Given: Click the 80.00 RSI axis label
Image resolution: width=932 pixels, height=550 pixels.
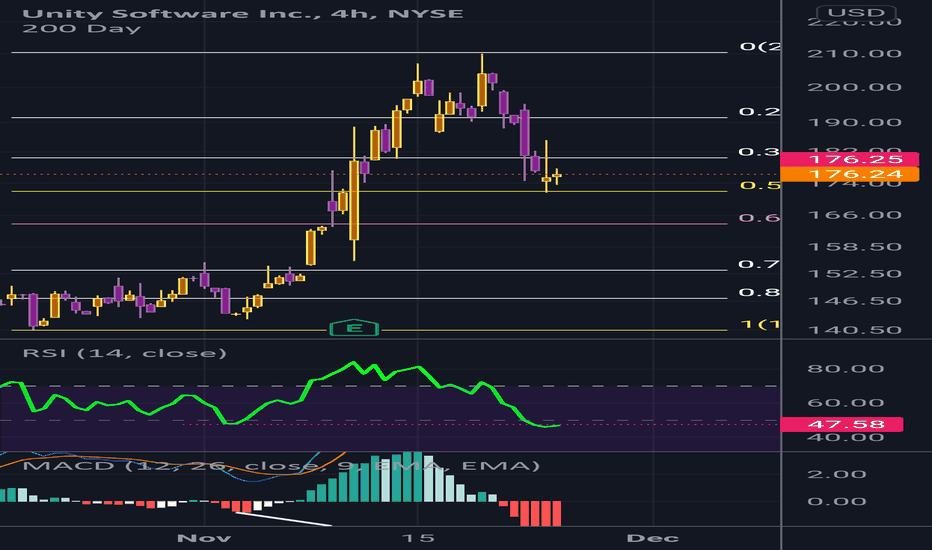Looking at the screenshot, I should [x=845, y=369].
